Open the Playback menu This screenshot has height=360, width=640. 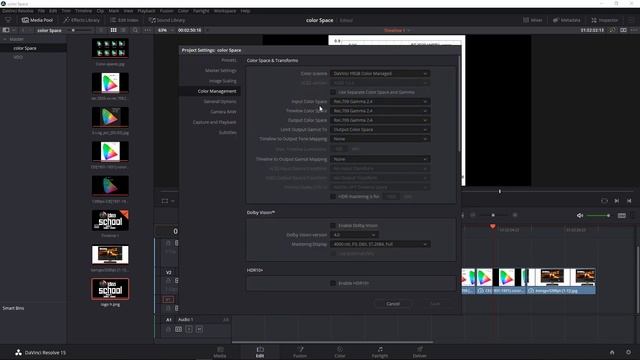click(146, 11)
